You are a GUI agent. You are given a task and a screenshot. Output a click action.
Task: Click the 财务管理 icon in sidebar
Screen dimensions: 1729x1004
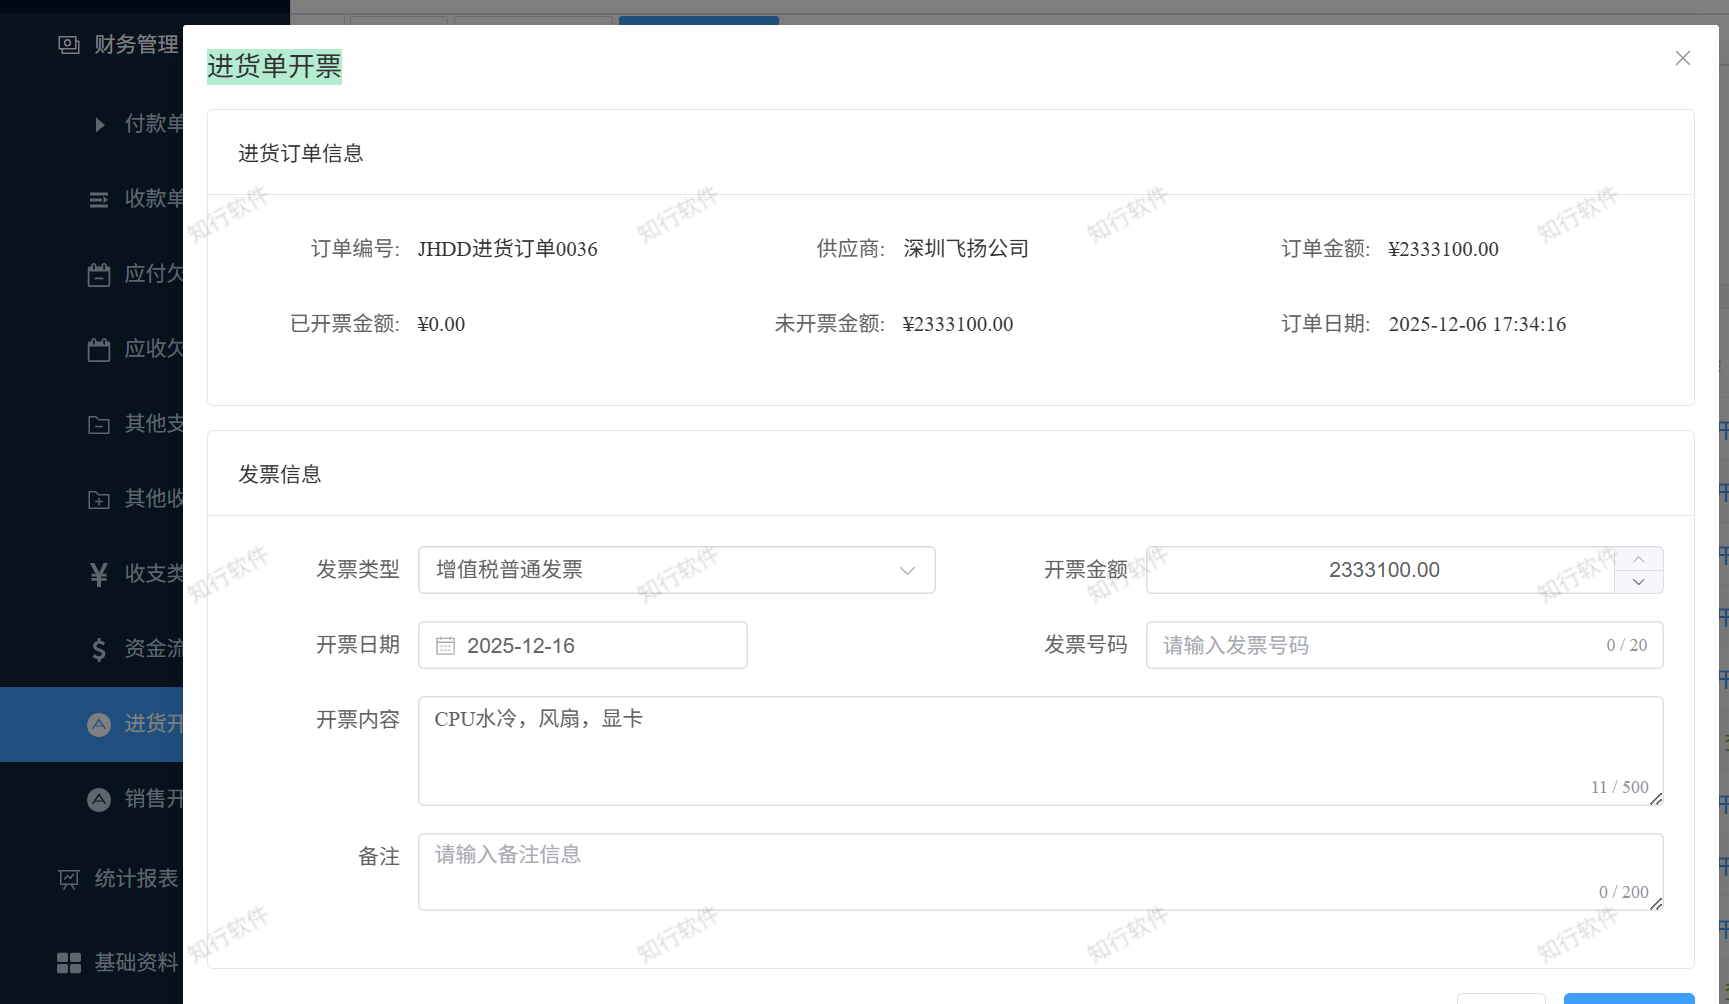(x=68, y=45)
